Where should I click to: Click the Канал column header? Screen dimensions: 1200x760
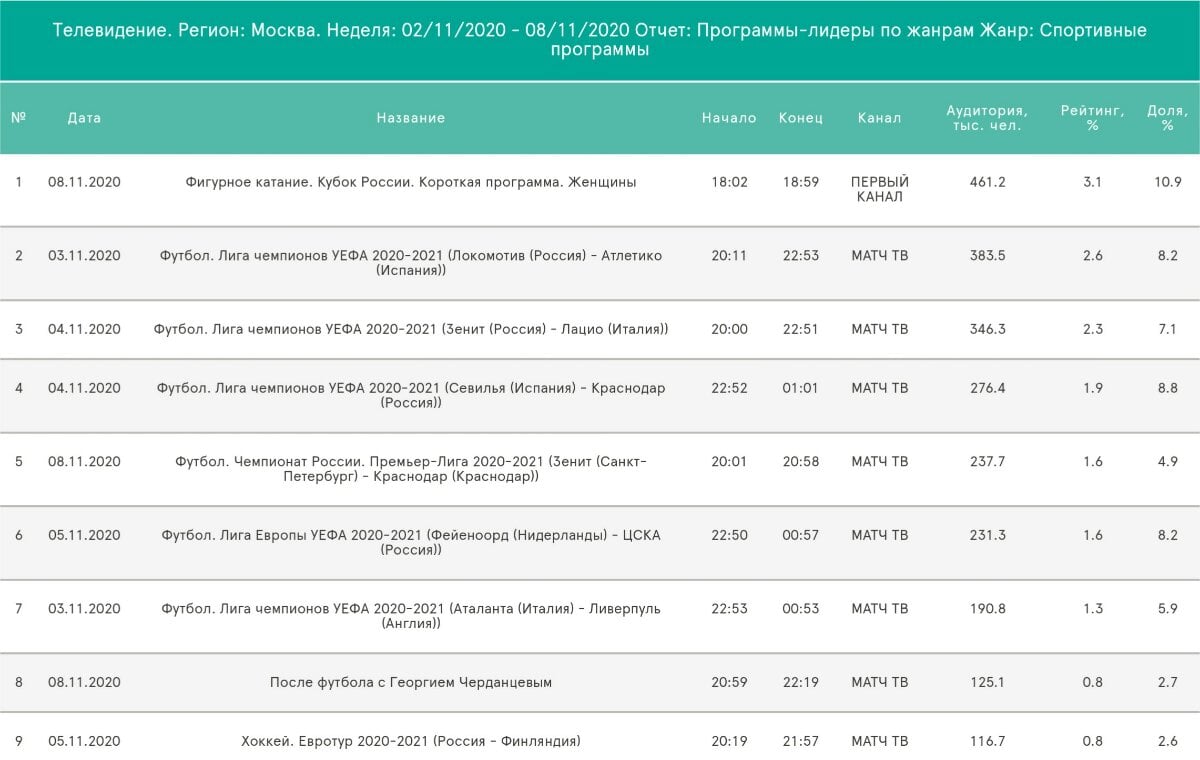coord(880,118)
